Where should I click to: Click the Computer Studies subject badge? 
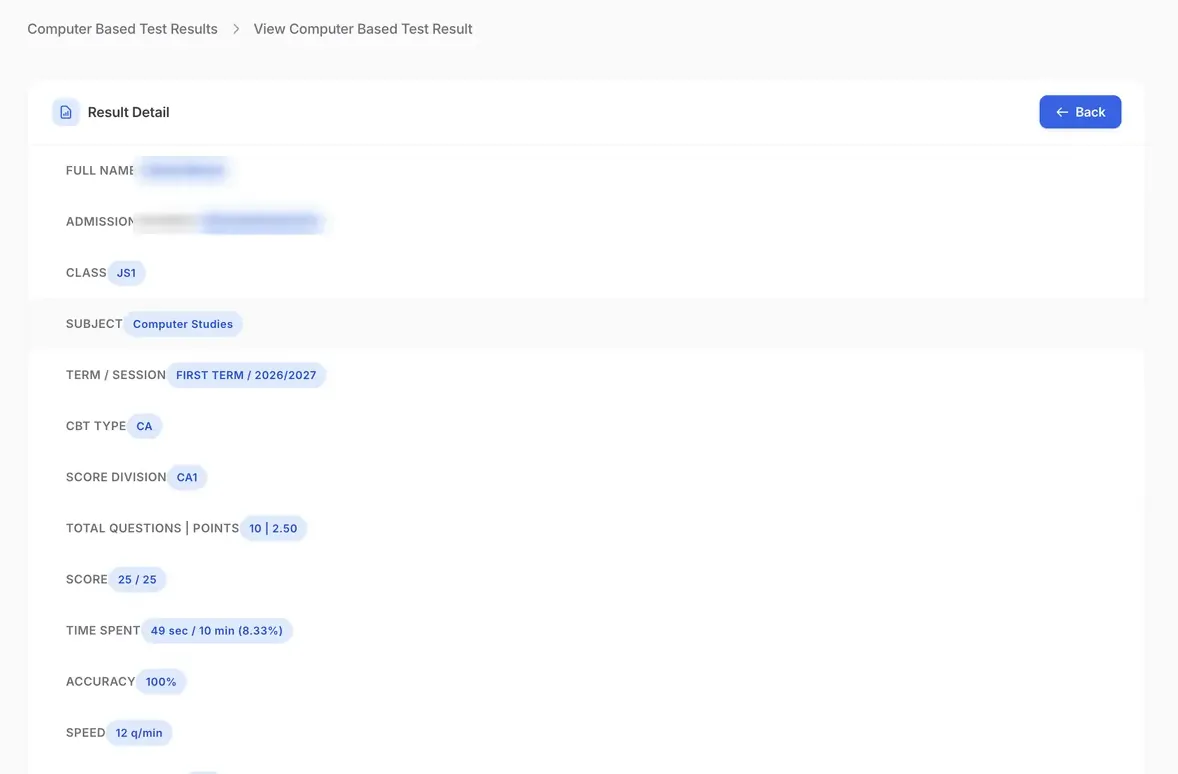pos(183,324)
